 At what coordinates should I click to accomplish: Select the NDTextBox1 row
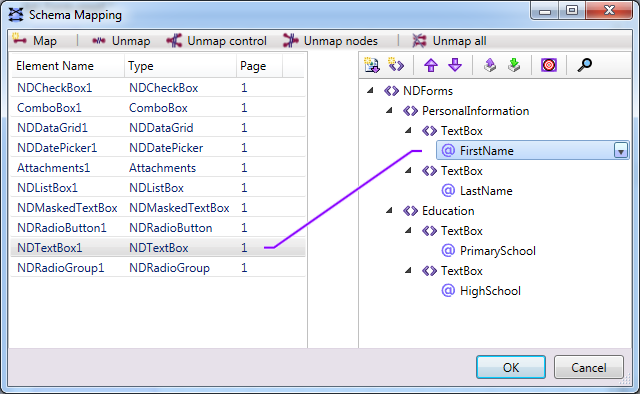point(158,248)
